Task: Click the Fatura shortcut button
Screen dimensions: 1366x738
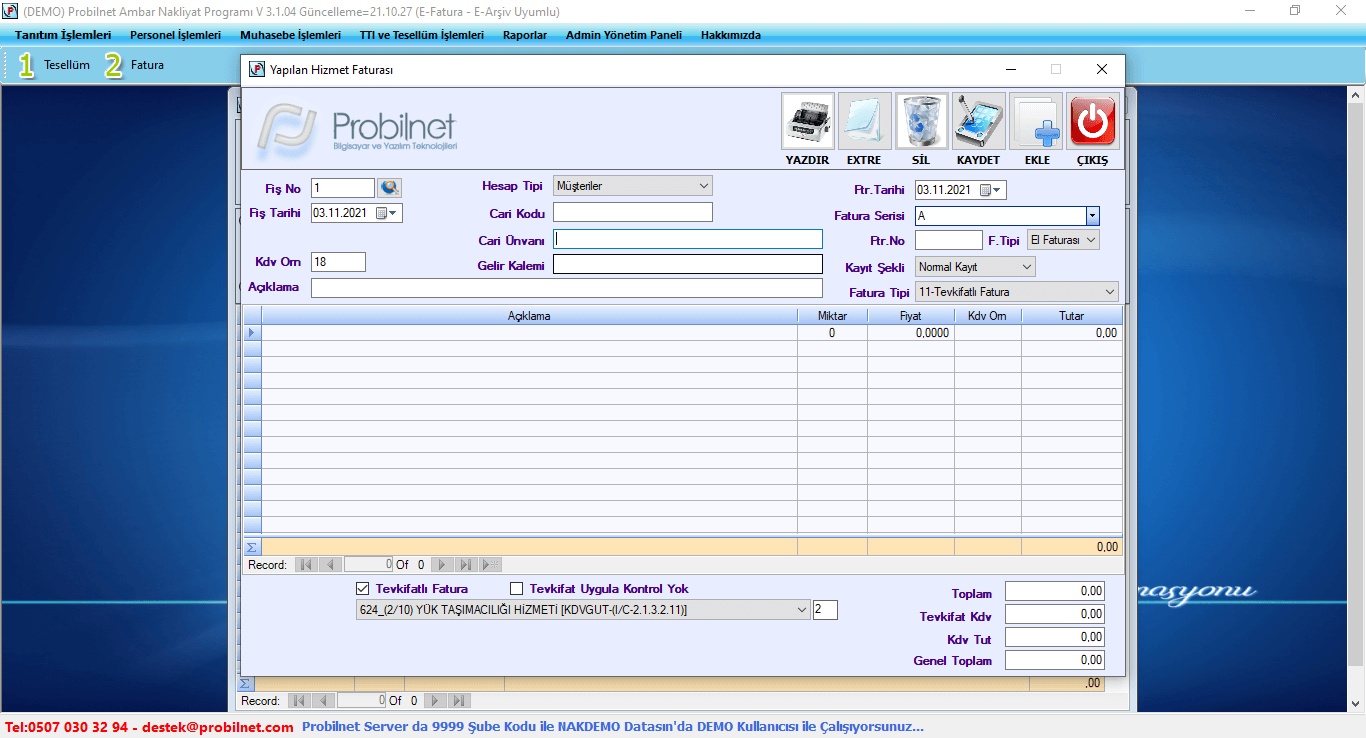Action: click(136, 65)
